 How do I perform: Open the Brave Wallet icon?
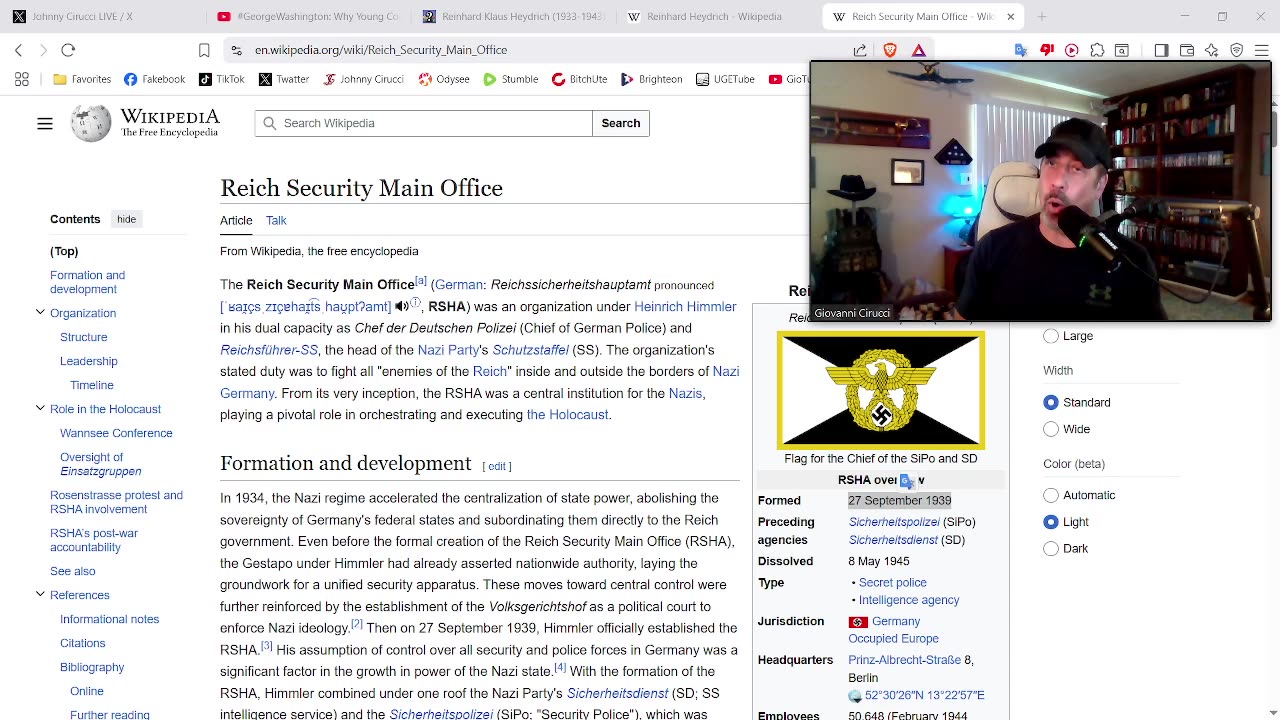pos(1187,50)
